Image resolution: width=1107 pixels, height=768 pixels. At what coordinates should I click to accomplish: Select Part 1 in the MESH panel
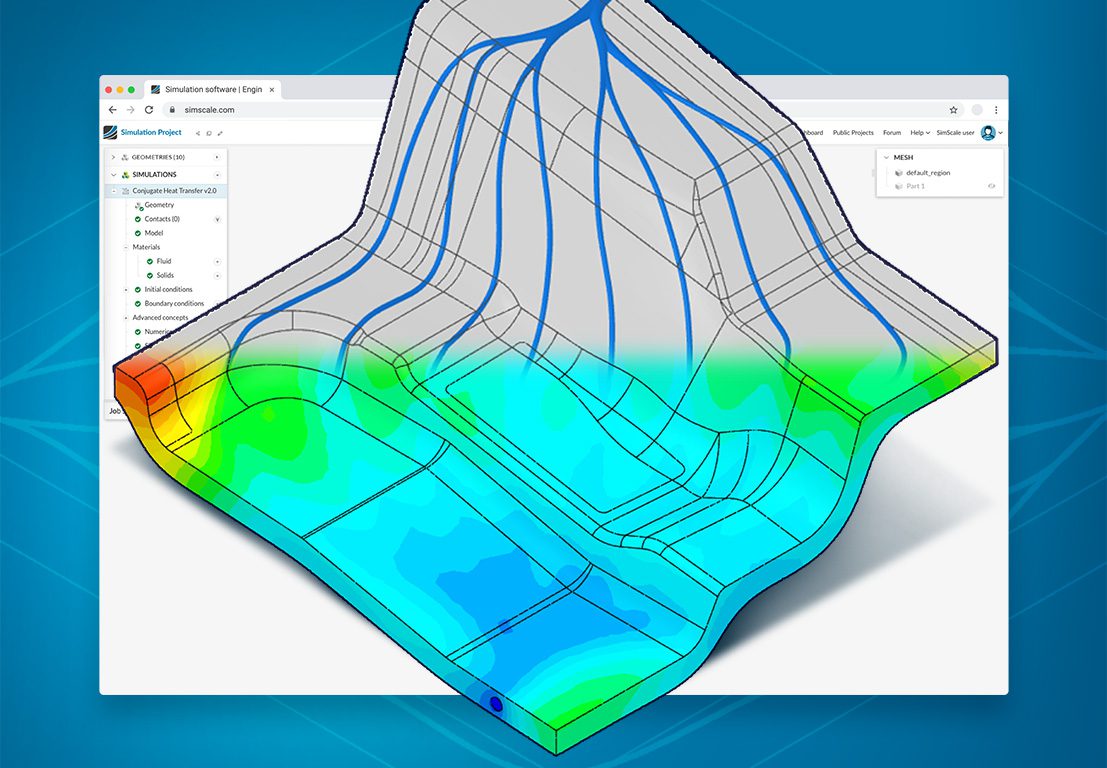pyautogui.click(x=915, y=186)
